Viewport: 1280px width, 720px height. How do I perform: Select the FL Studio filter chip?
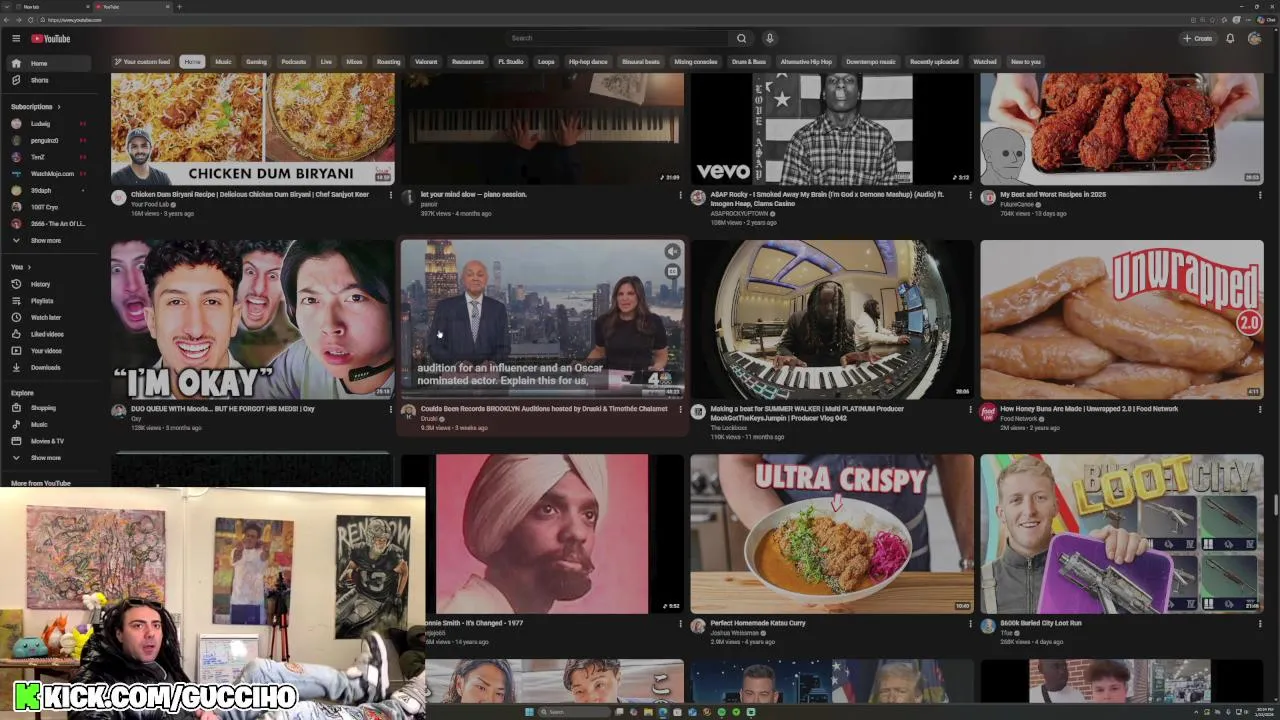(x=511, y=62)
